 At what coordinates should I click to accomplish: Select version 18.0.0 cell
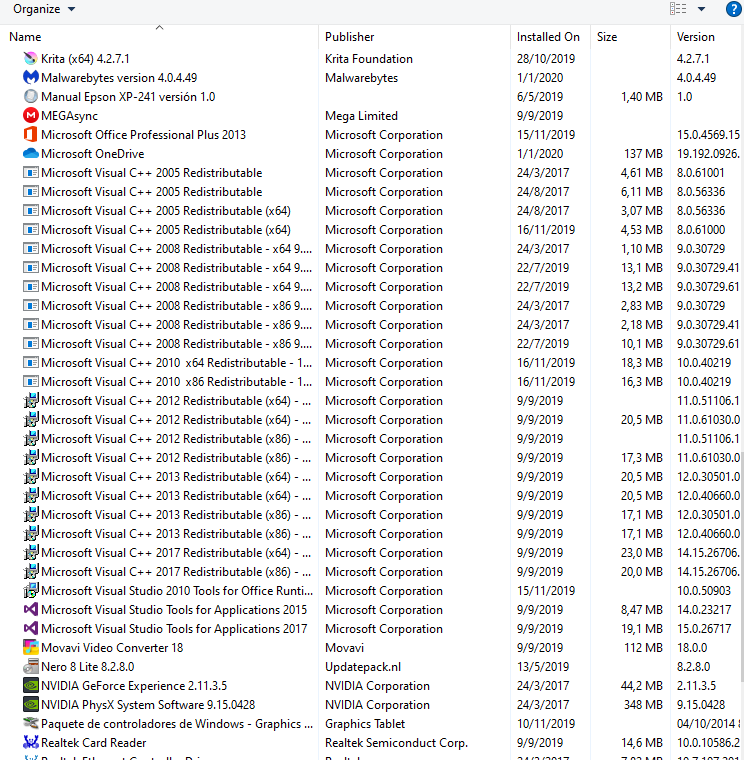pos(692,648)
